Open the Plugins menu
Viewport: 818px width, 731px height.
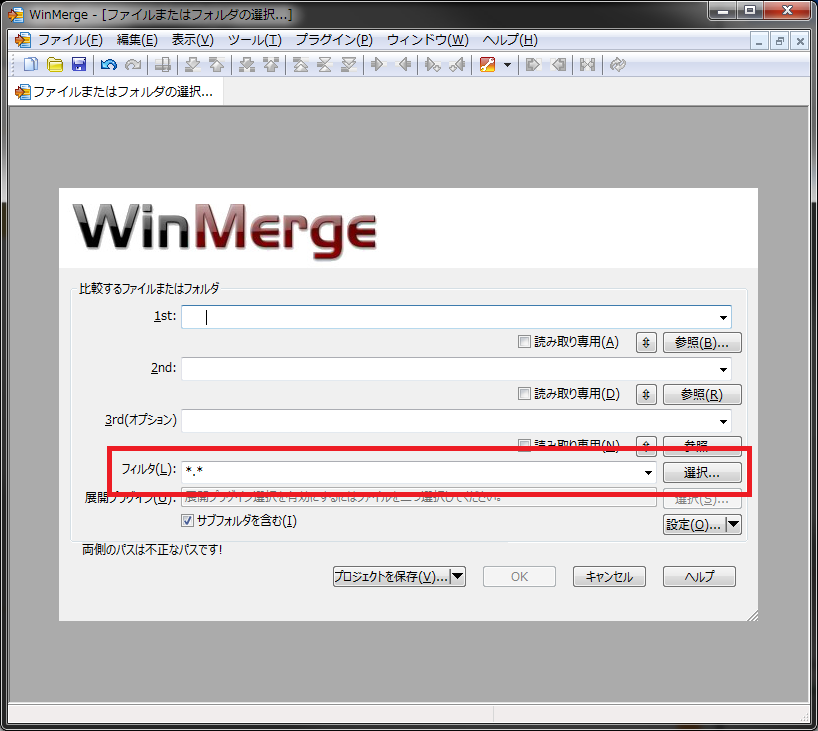coord(332,40)
